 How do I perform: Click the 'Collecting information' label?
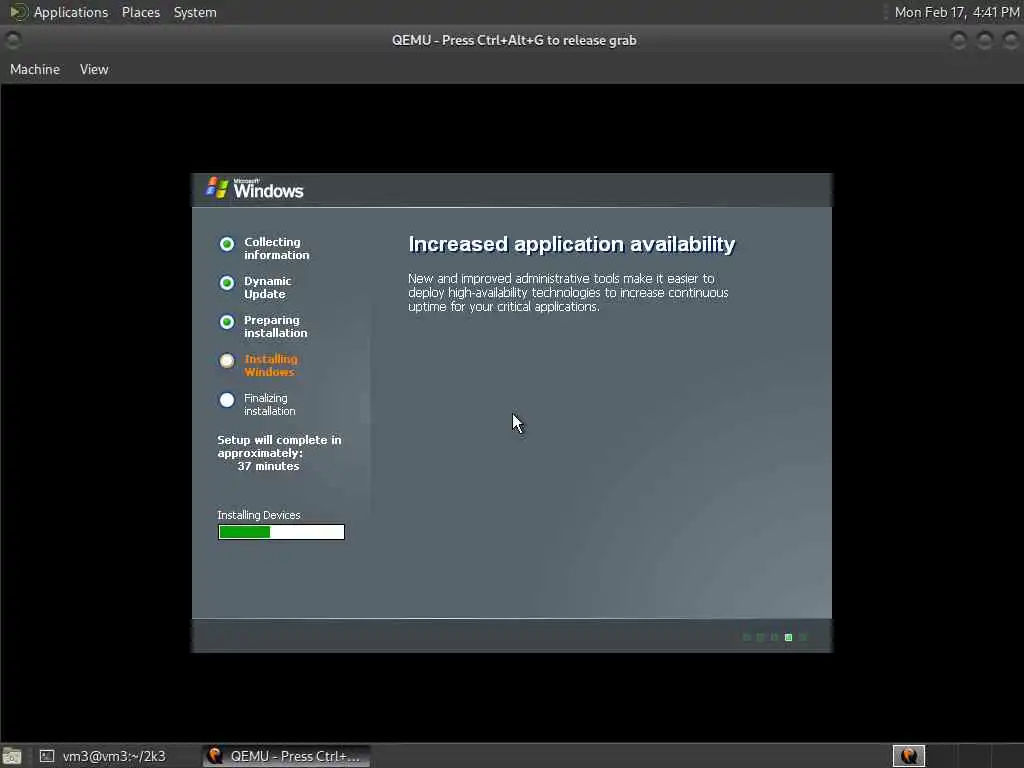click(x=276, y=248)
